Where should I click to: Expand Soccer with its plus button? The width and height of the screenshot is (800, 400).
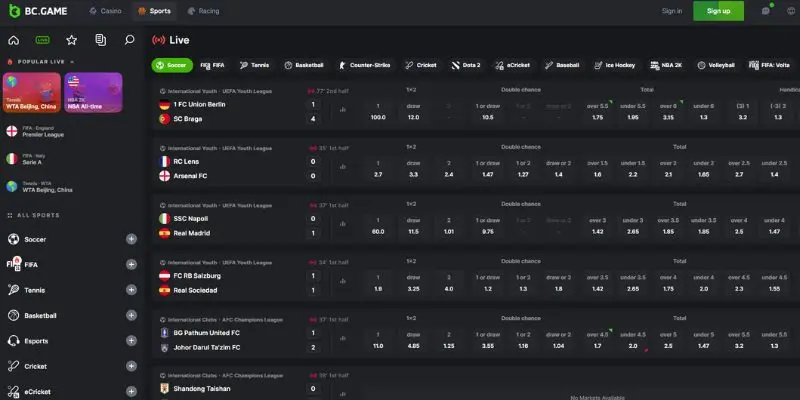132,239
